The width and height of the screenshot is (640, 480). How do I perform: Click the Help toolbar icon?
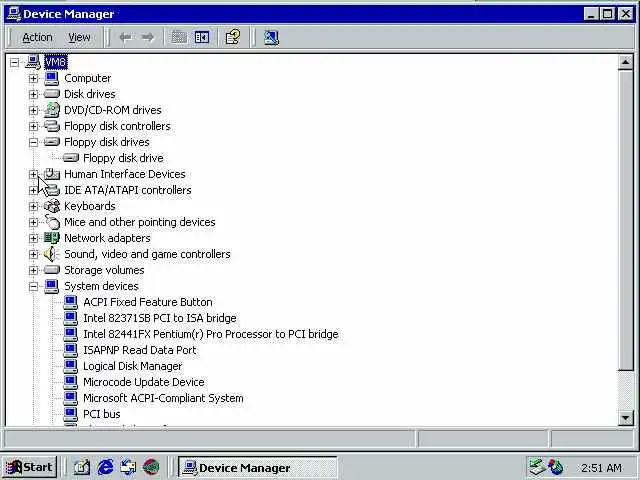tap(233, 38)
